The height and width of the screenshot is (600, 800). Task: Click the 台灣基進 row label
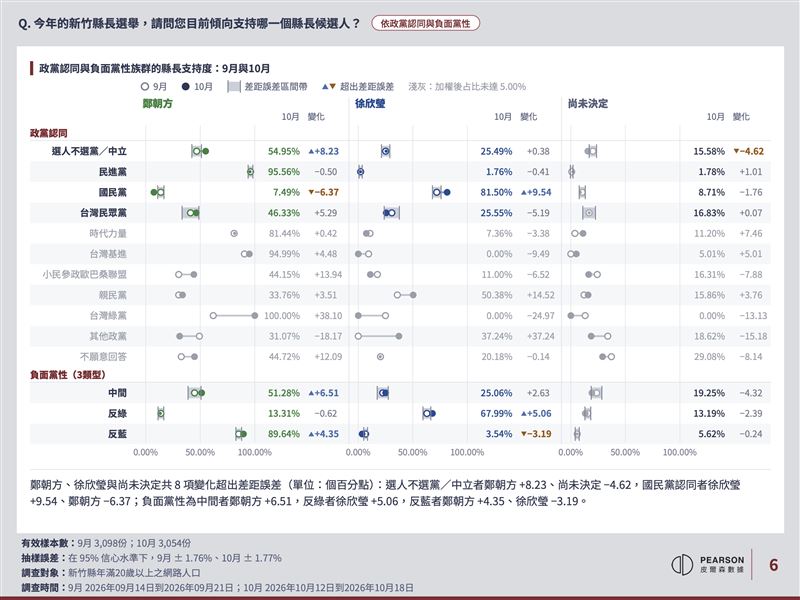(108, 254)
